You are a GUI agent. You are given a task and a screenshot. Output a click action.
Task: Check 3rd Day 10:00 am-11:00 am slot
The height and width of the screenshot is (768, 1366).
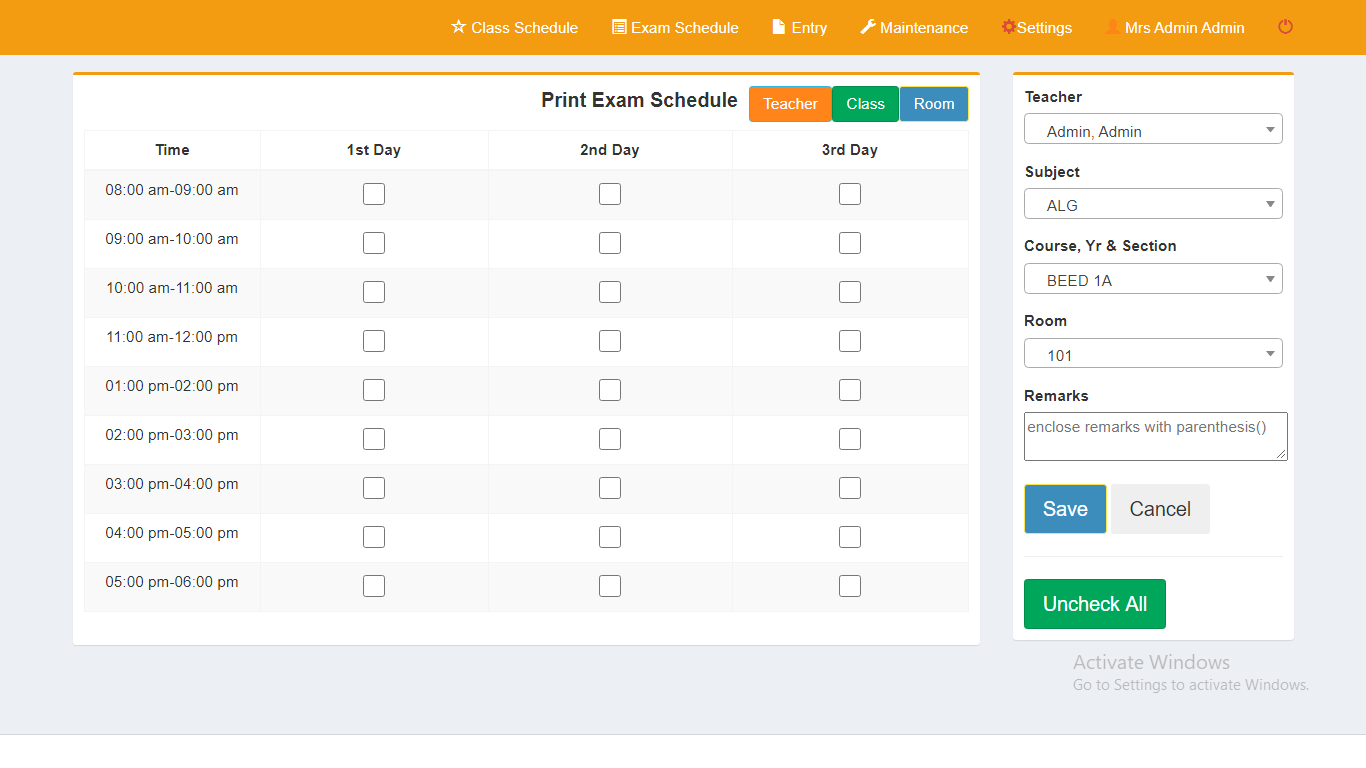[x=850, y=292]
